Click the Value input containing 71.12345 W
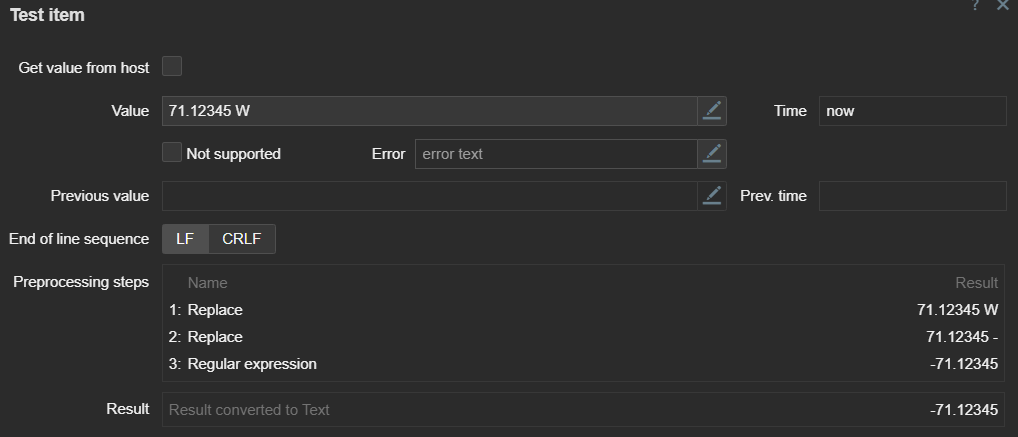 [x=429, y=111]
